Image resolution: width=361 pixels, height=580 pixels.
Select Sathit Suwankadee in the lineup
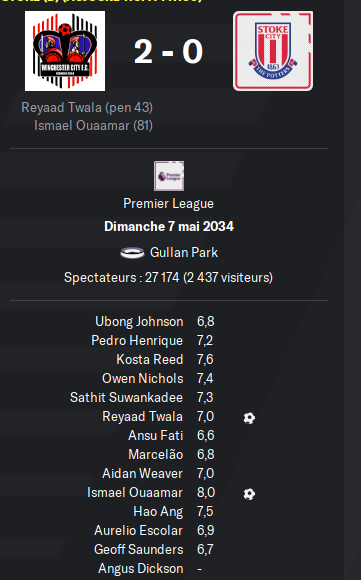126,397
